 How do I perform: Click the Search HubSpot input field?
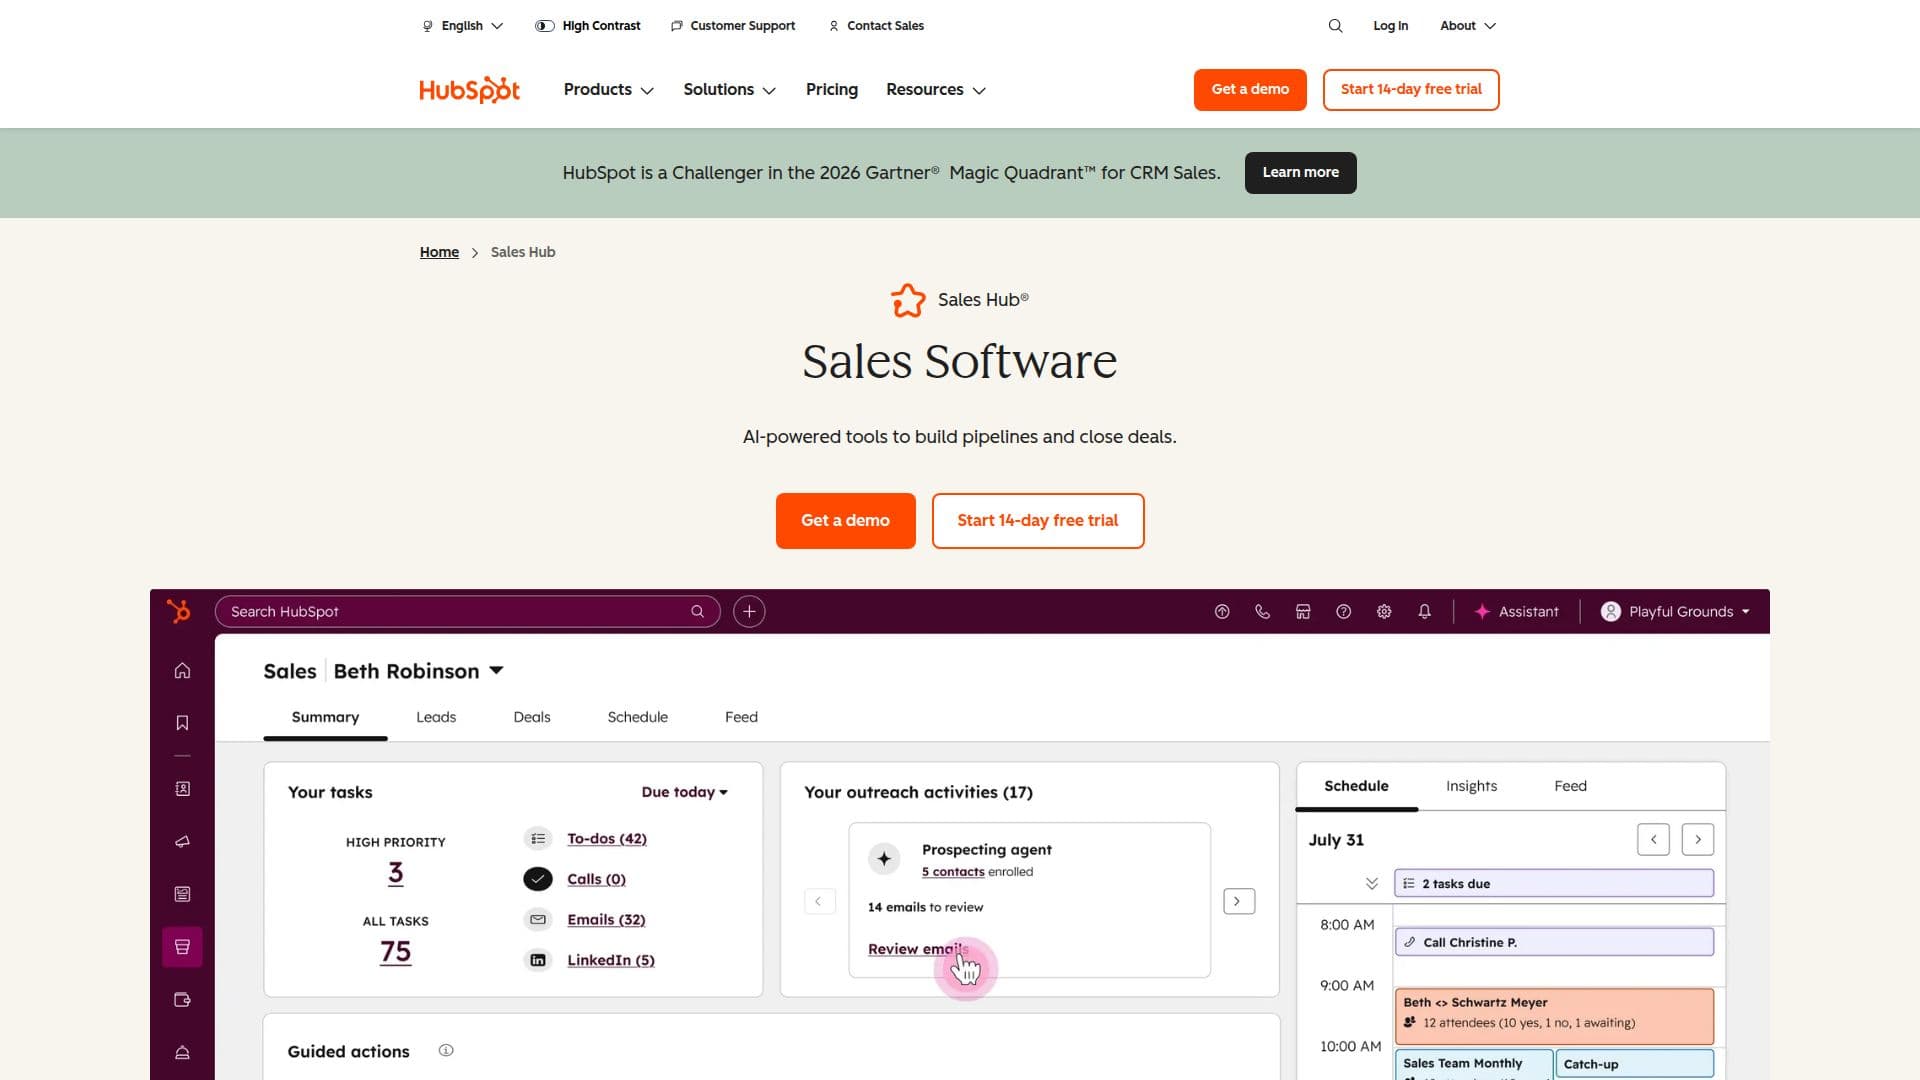click(467, 612)
